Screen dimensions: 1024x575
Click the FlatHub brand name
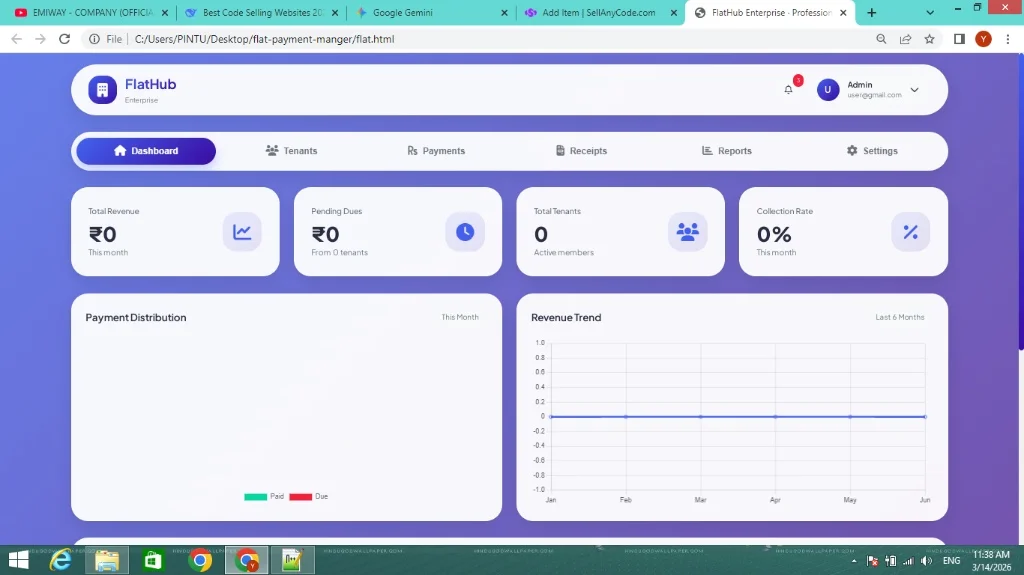(150, 84)
